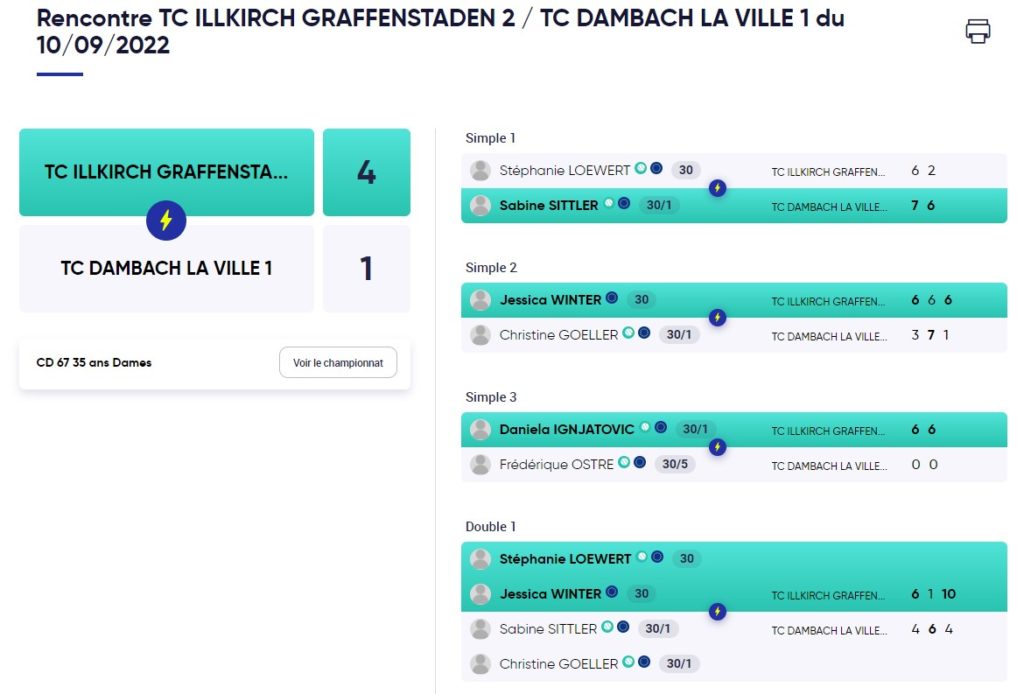Click the lightning bolt between team names
1024x694 pixels.
166,220
